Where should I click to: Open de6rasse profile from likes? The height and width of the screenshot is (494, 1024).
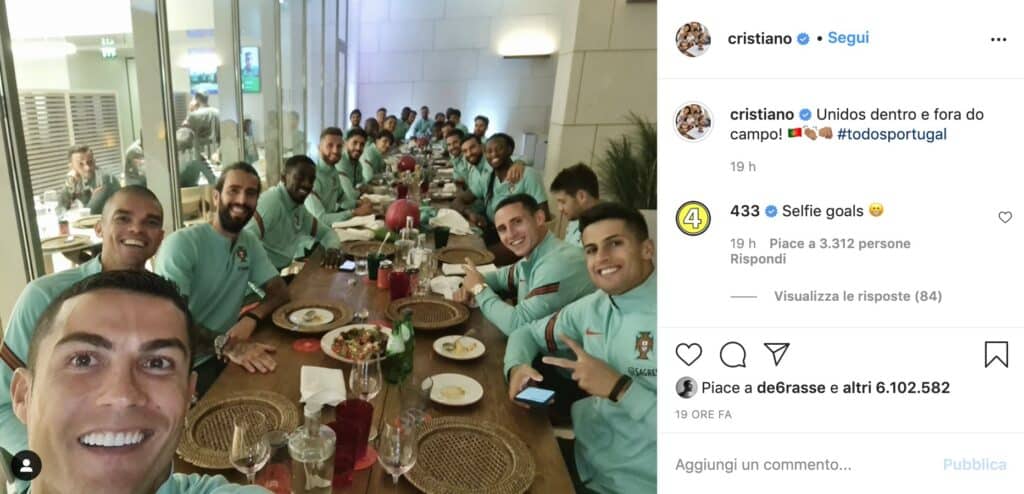coord(791,387)
